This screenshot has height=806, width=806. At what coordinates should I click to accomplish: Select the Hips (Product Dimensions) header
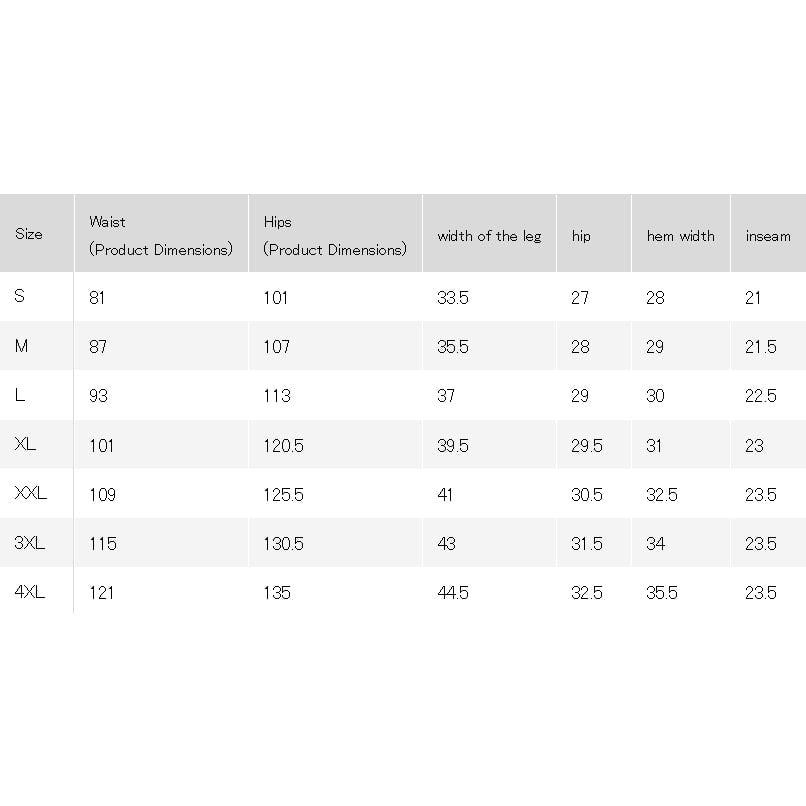coord(335,236)
